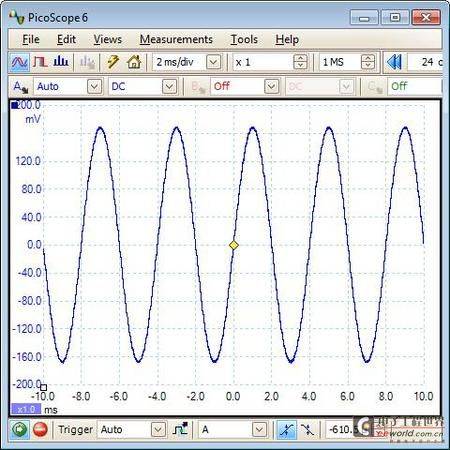
Task: Open the Measurements menu
Action: click(x=176, y=39)
